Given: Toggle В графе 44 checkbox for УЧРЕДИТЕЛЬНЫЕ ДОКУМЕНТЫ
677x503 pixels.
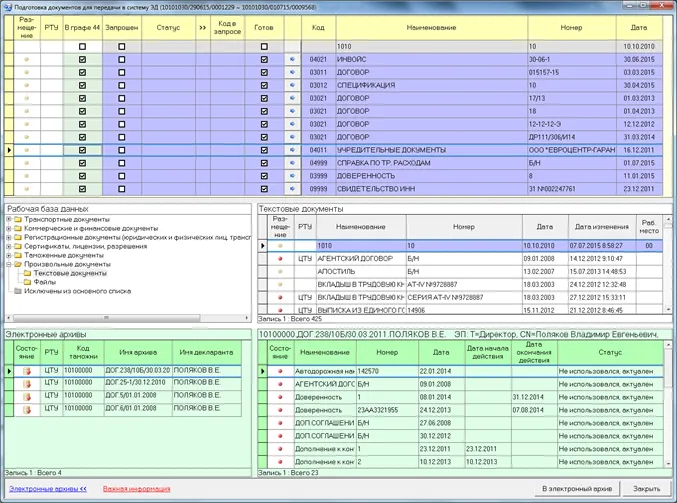Looking at the screenshot, I should pos(82,150).
